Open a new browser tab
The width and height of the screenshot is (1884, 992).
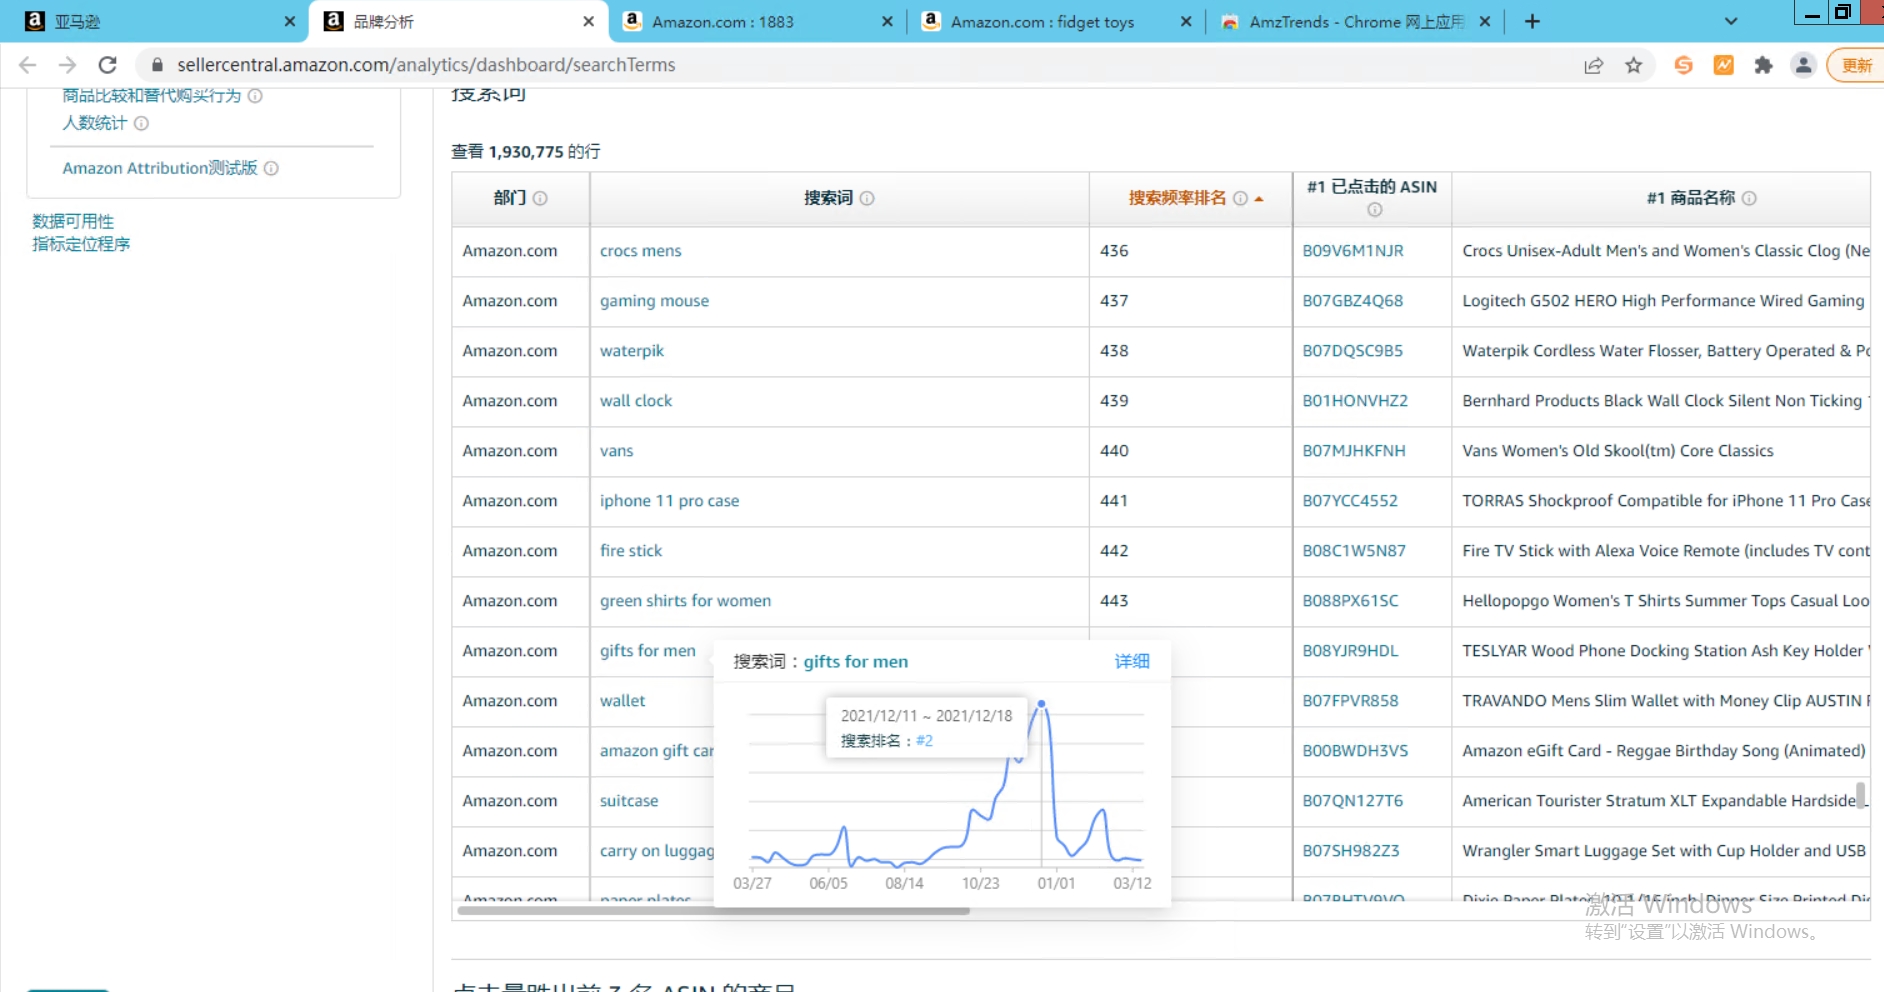click(1532, 21)
